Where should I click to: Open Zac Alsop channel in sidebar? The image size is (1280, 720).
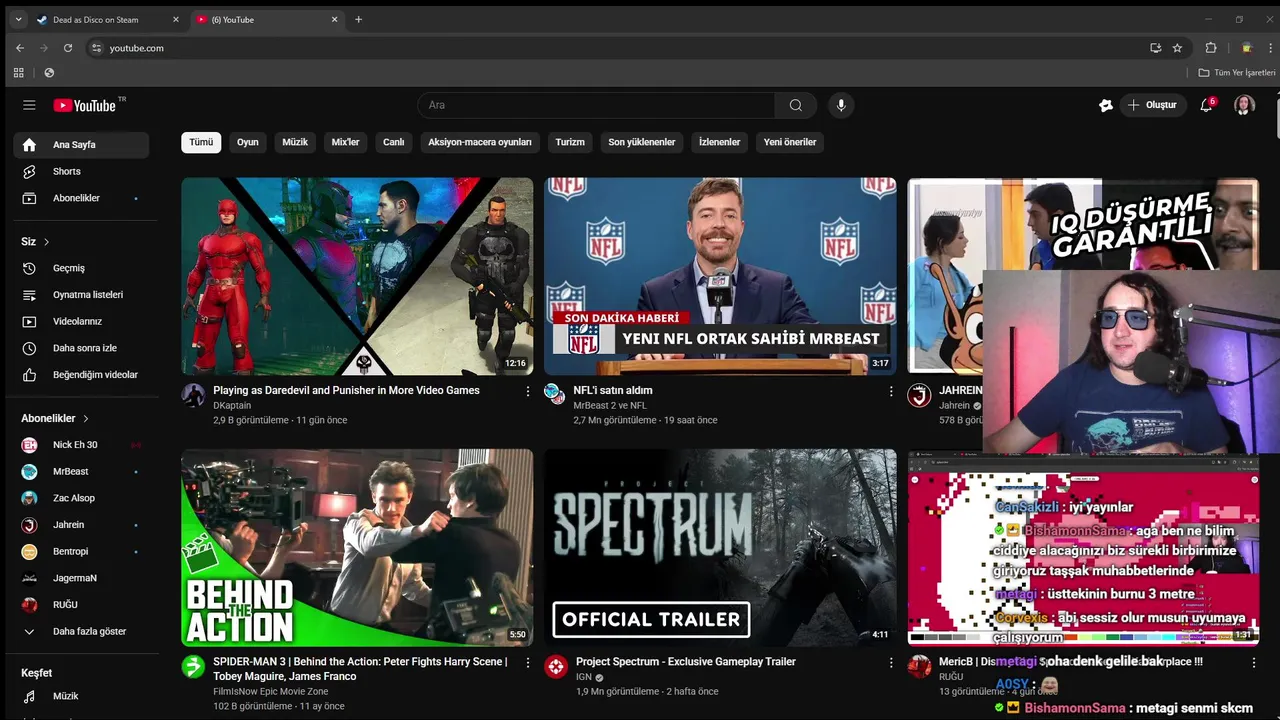[82, 498]
